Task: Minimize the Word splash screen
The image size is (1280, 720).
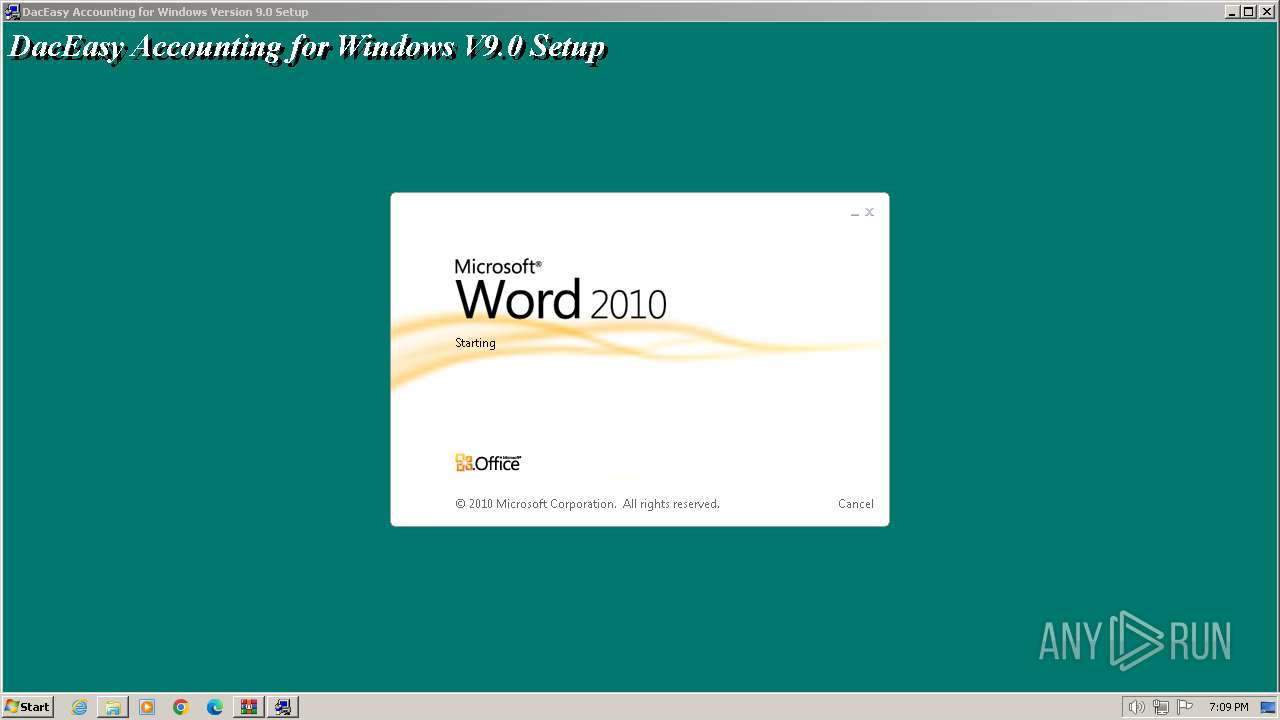Action: 855,213
